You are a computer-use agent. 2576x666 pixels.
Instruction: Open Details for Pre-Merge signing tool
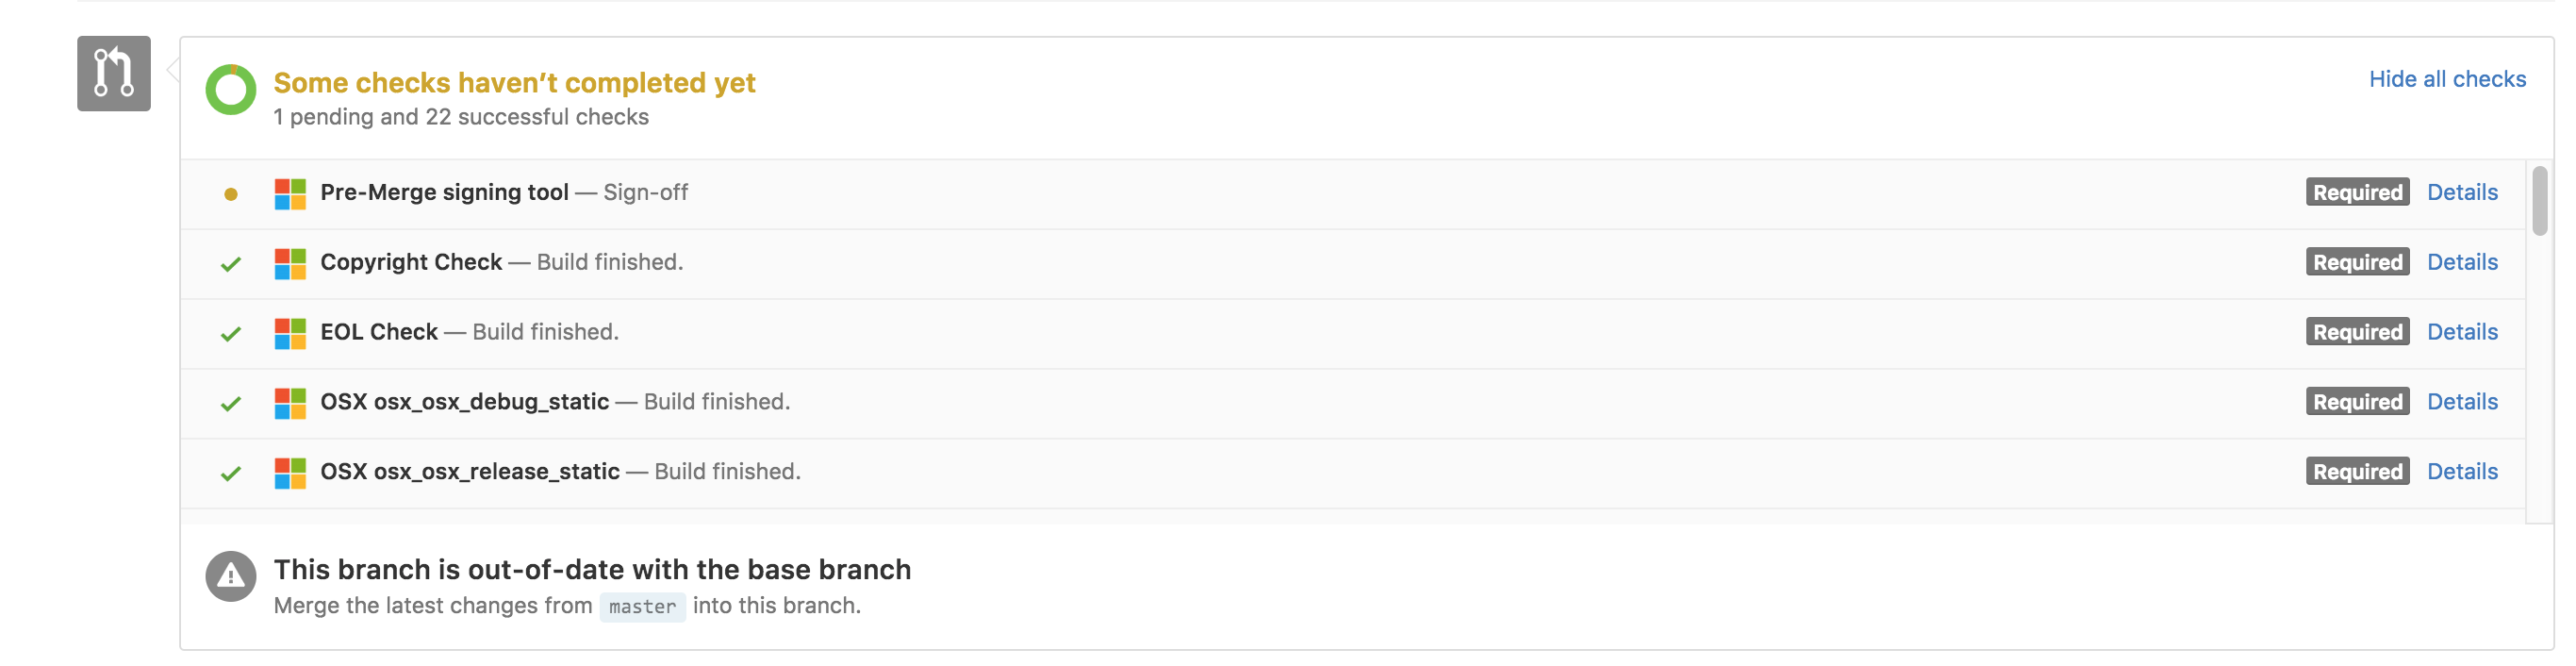coord(2462,192)
